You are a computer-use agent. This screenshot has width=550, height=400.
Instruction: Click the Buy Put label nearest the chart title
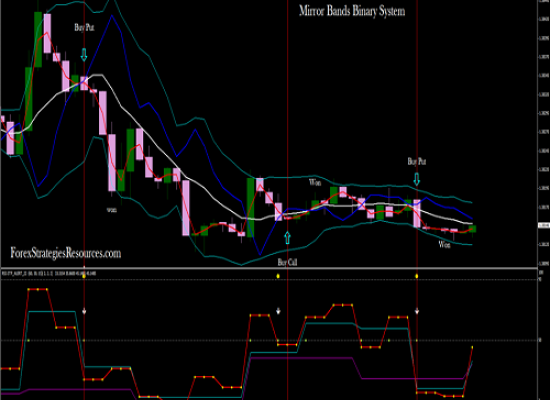pyautogui.click(x=84, y=27)
